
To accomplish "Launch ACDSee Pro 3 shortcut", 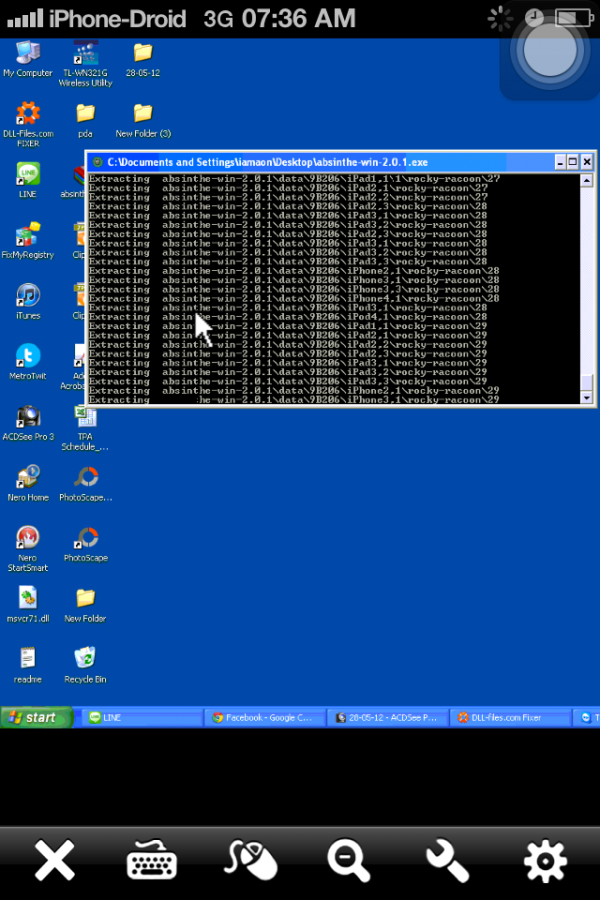I will point(28,423).
